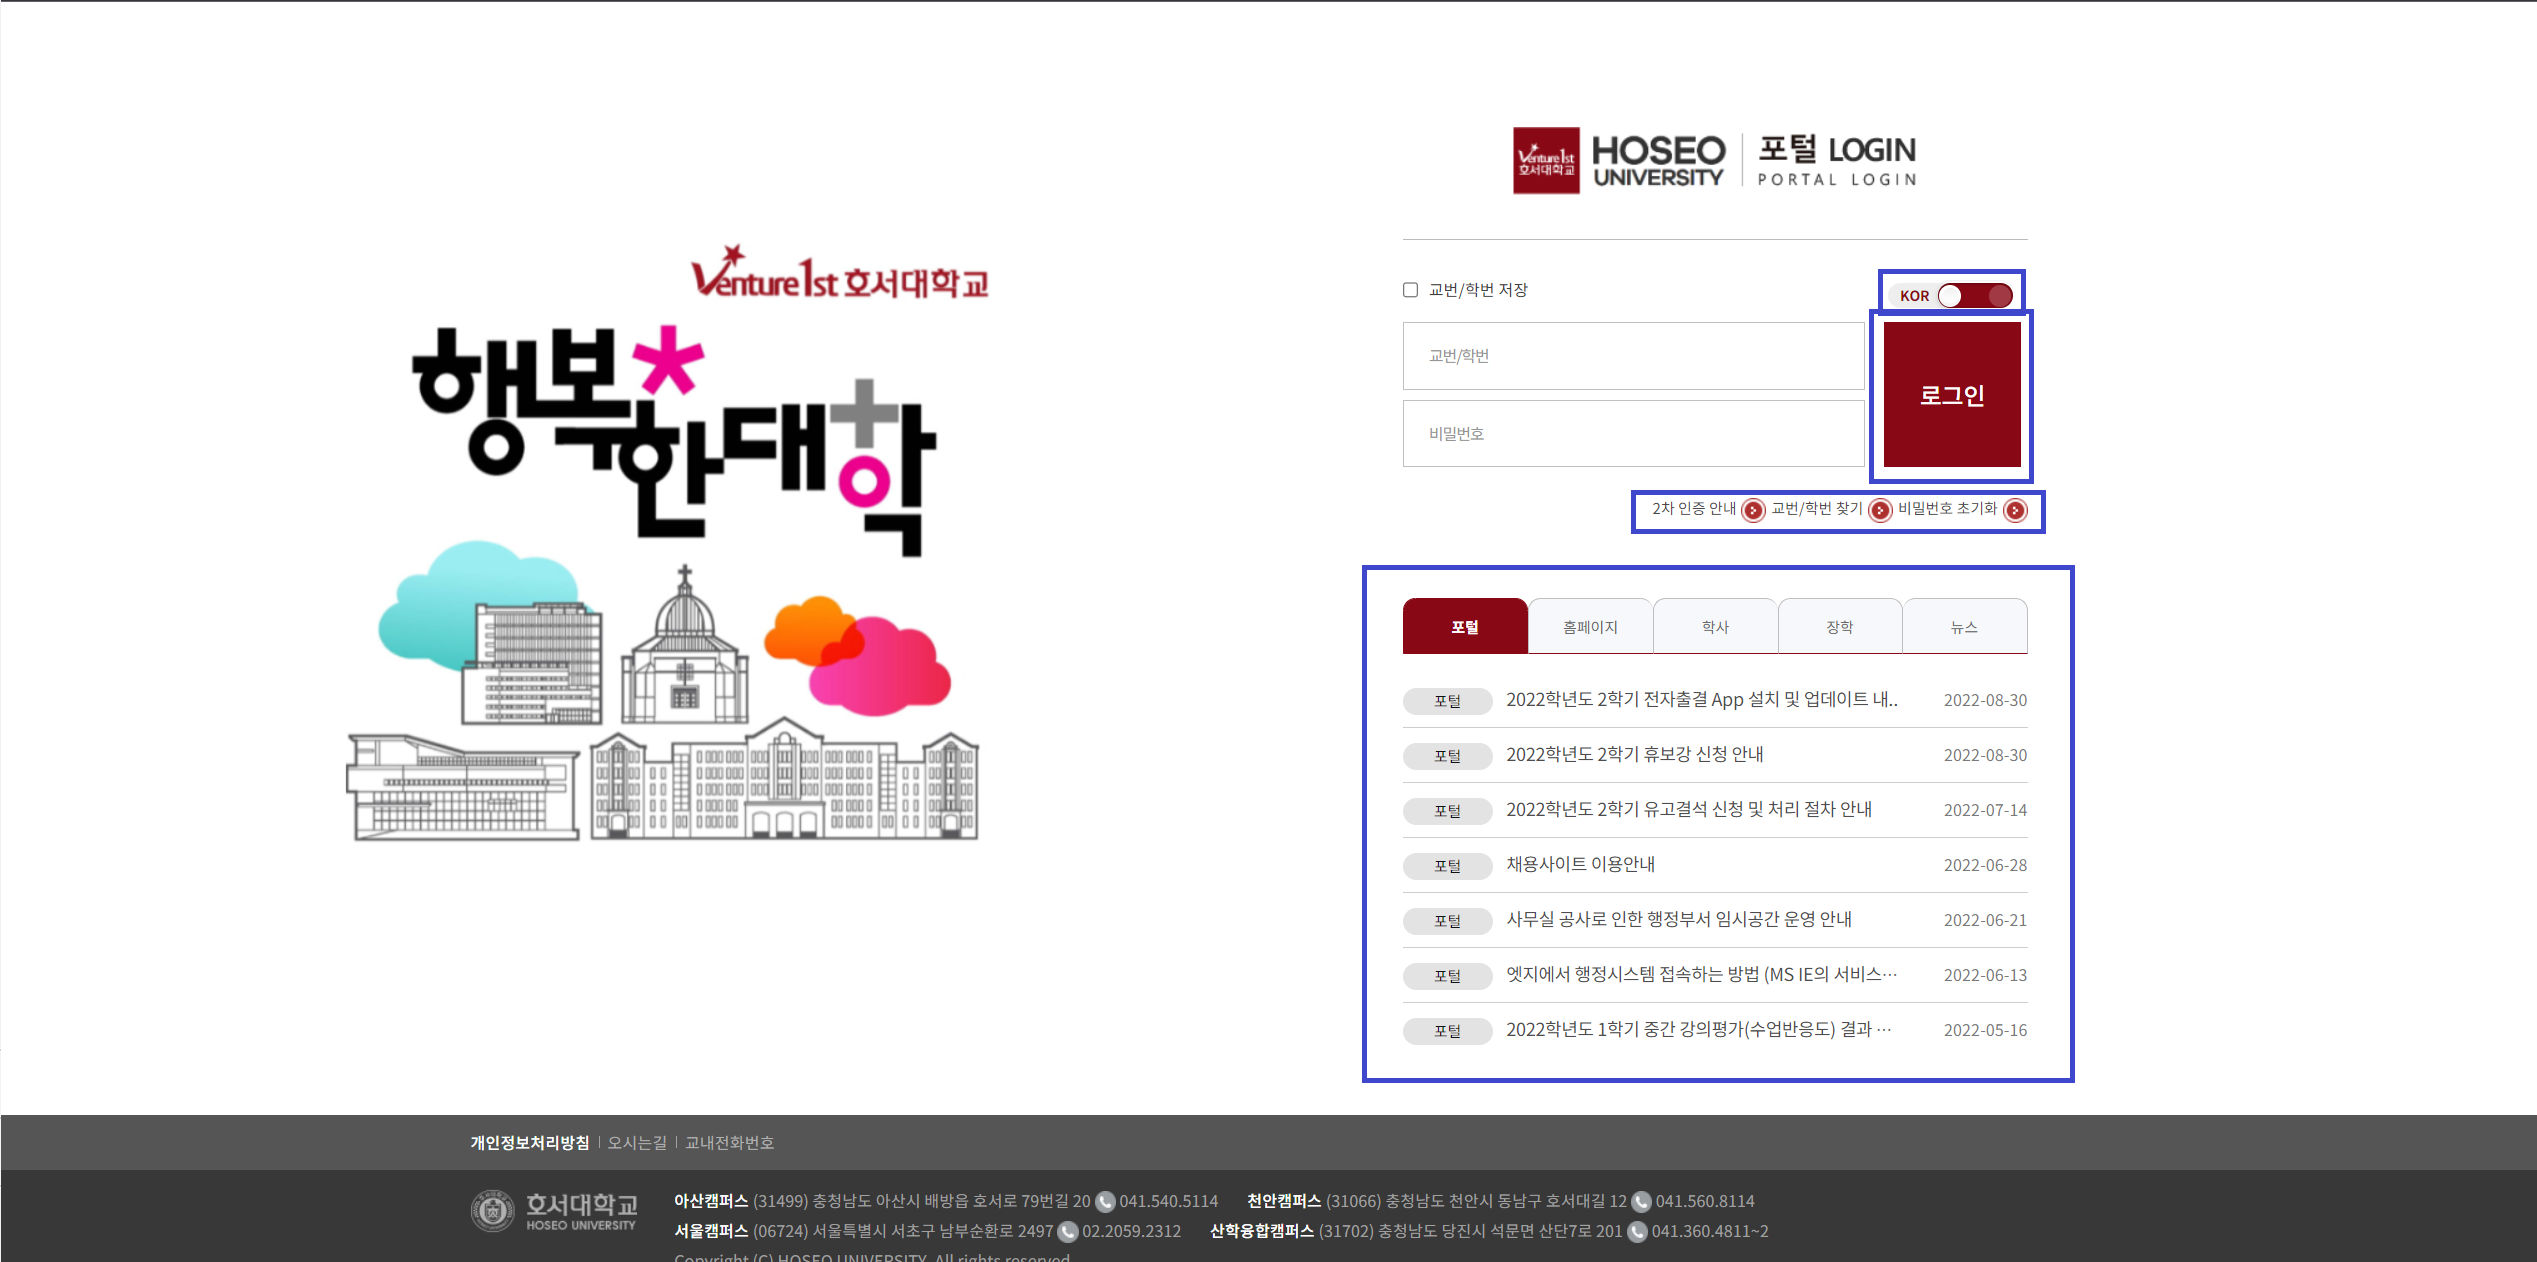Image resolution: width=2537 pixels, height=1262 pixels.
Task: Check the 교번/학번 저장 checkbox
Action: click(1410, 290)
